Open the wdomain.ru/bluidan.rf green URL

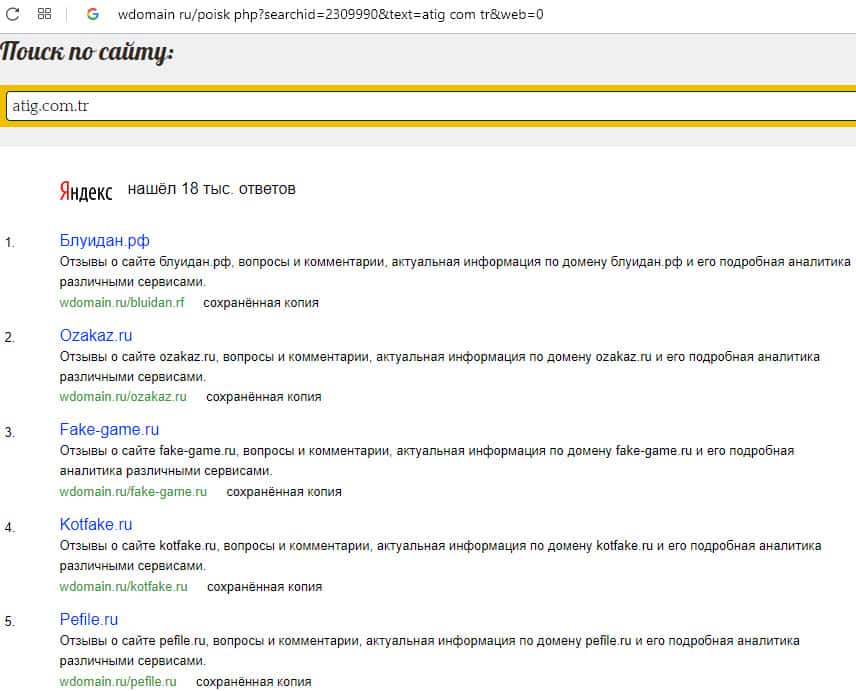pyautogui.click(x=122, y=302)
